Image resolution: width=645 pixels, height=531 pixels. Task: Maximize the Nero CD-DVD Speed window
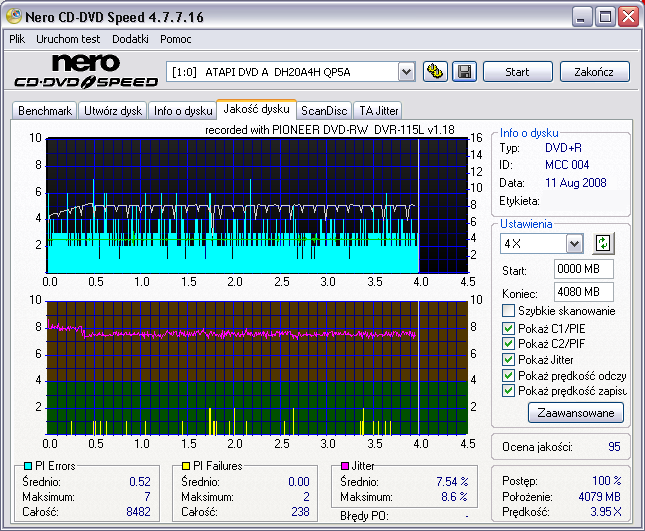click(x=605, y=17)
